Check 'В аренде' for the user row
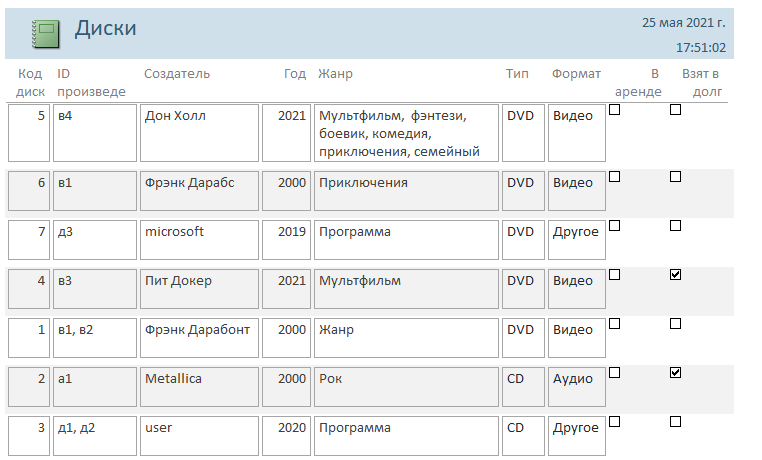Screen dimensions: 762x460 pos(615,421)
